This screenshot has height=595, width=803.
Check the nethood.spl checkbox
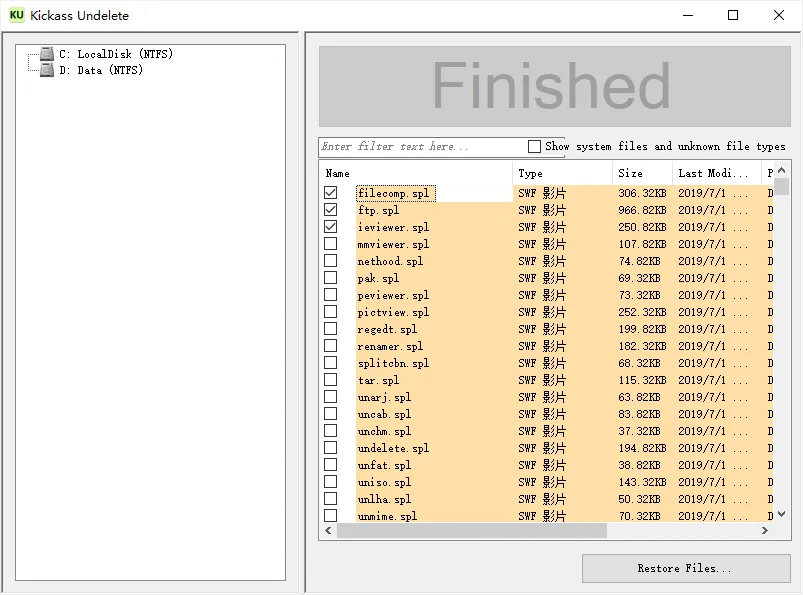pos(331,261)
